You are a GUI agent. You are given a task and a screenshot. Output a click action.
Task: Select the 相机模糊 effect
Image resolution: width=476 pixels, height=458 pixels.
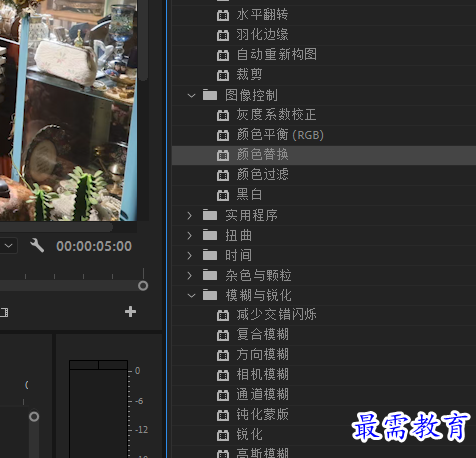262,375
